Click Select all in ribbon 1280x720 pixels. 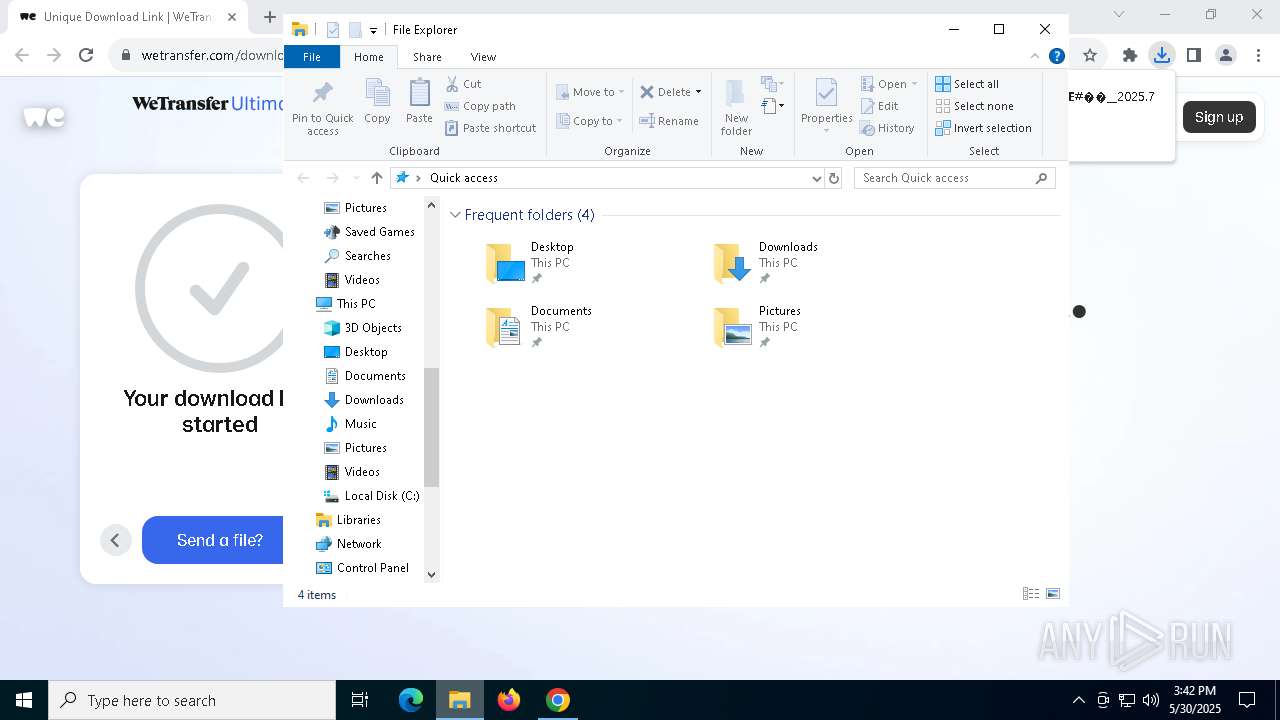(967, 84)
